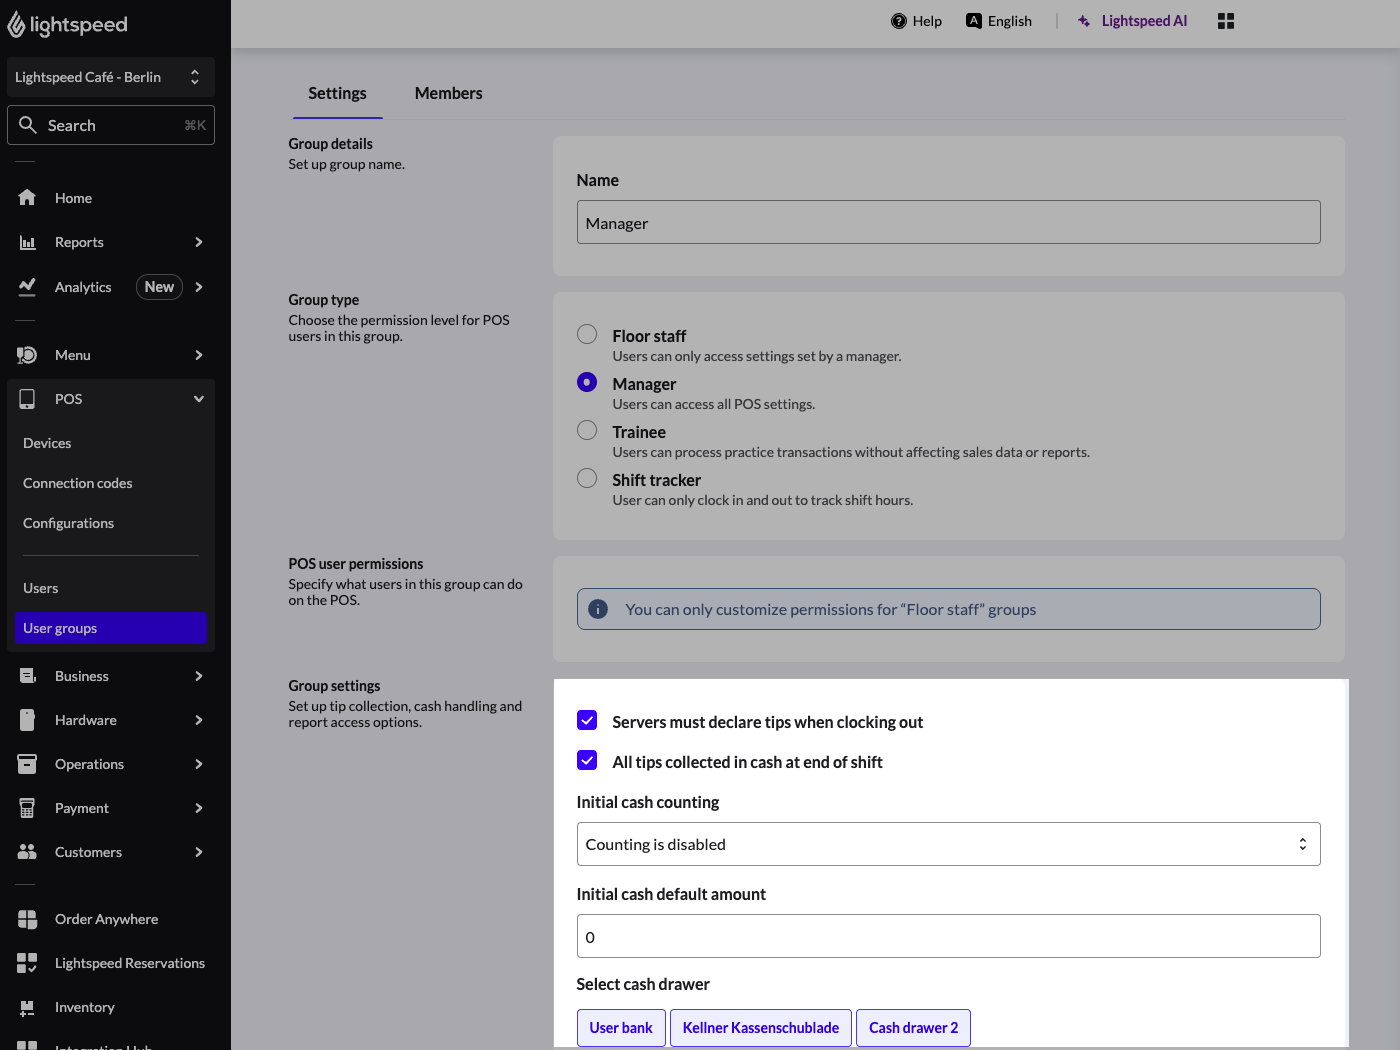The image size is (1400, 1050).
Task: Click the Lightspeed flame logo
Action: coord(16,25)
